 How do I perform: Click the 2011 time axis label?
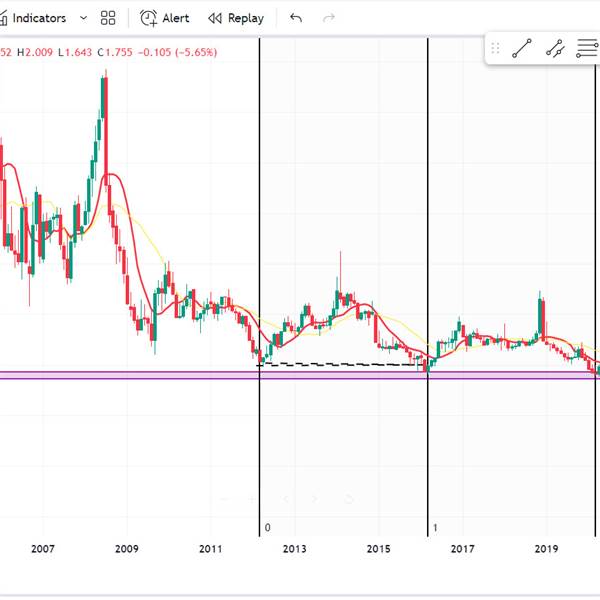point(211,549)
